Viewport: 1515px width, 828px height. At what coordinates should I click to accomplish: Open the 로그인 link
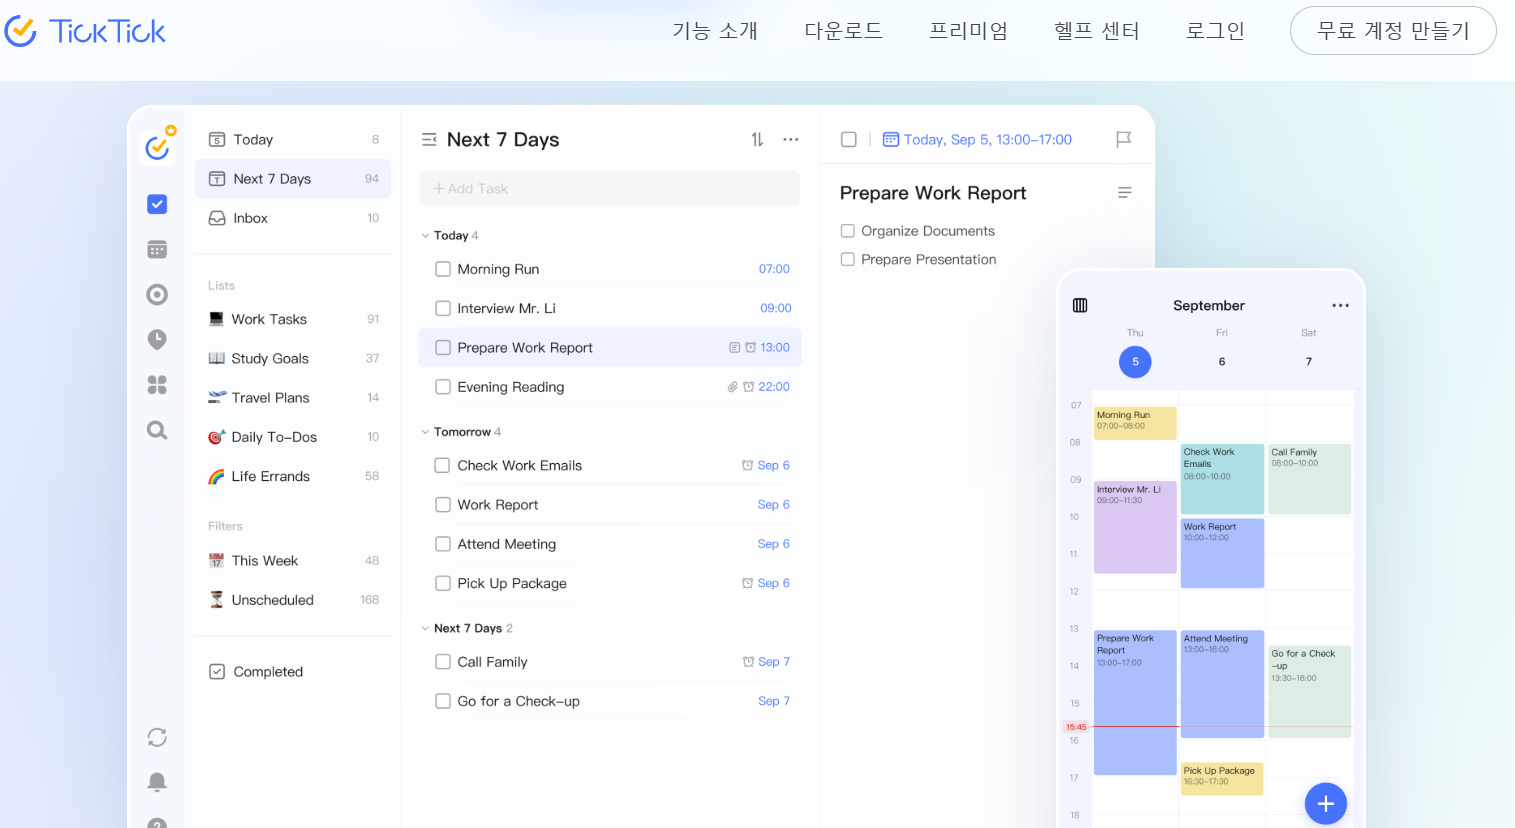[1214, 31]
